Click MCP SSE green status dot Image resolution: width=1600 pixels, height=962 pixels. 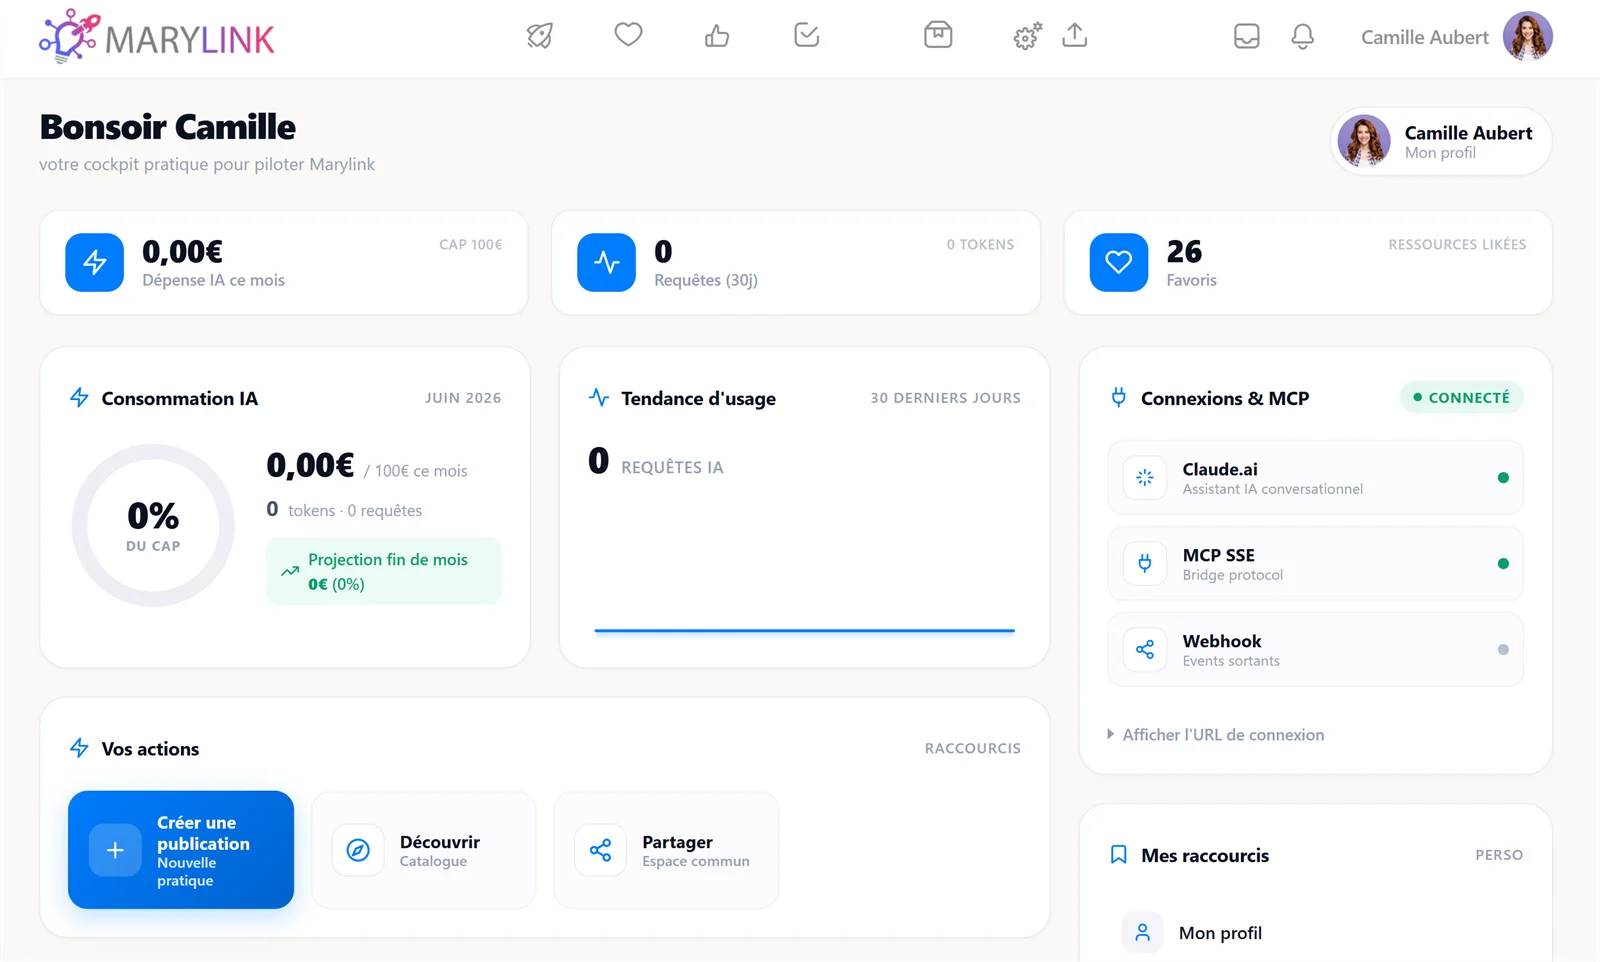[1503, 564]
